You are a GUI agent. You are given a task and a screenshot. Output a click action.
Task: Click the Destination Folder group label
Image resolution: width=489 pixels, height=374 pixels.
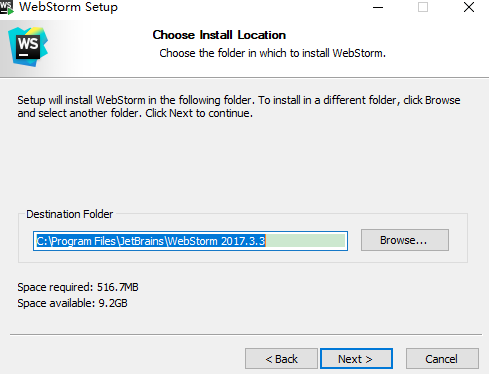pyautogui.click(x=70, y=214)
